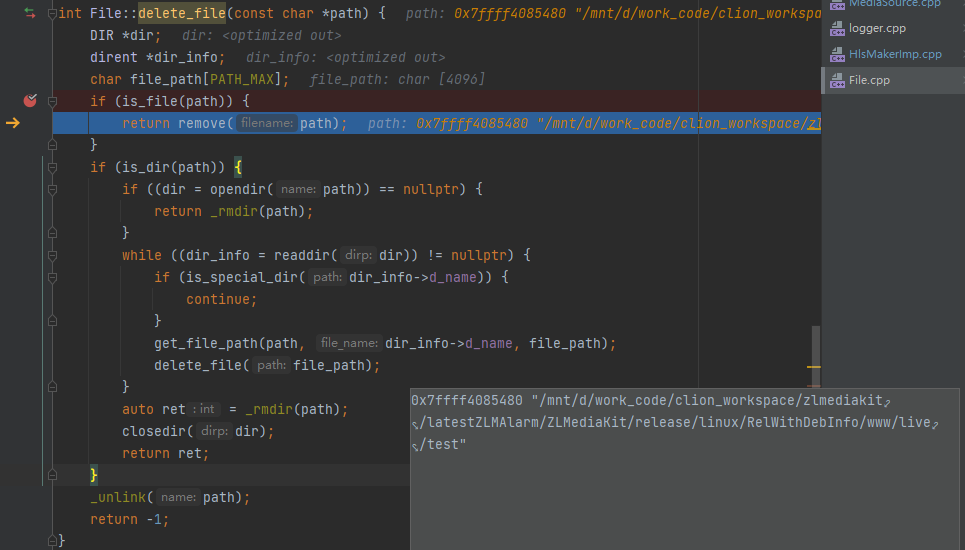965x550 pixels.
Task: Collapse the if (is_file(path)) block
Action: pos(52,102)
